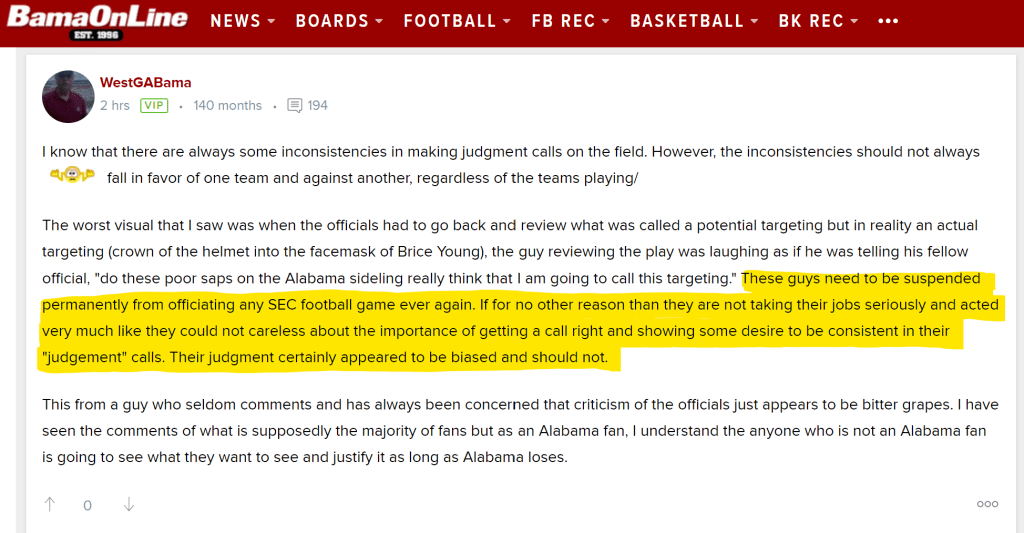Downvote the post with the down arrow
This screenshot has width=1024, height=533.
[x=128, y=504]
